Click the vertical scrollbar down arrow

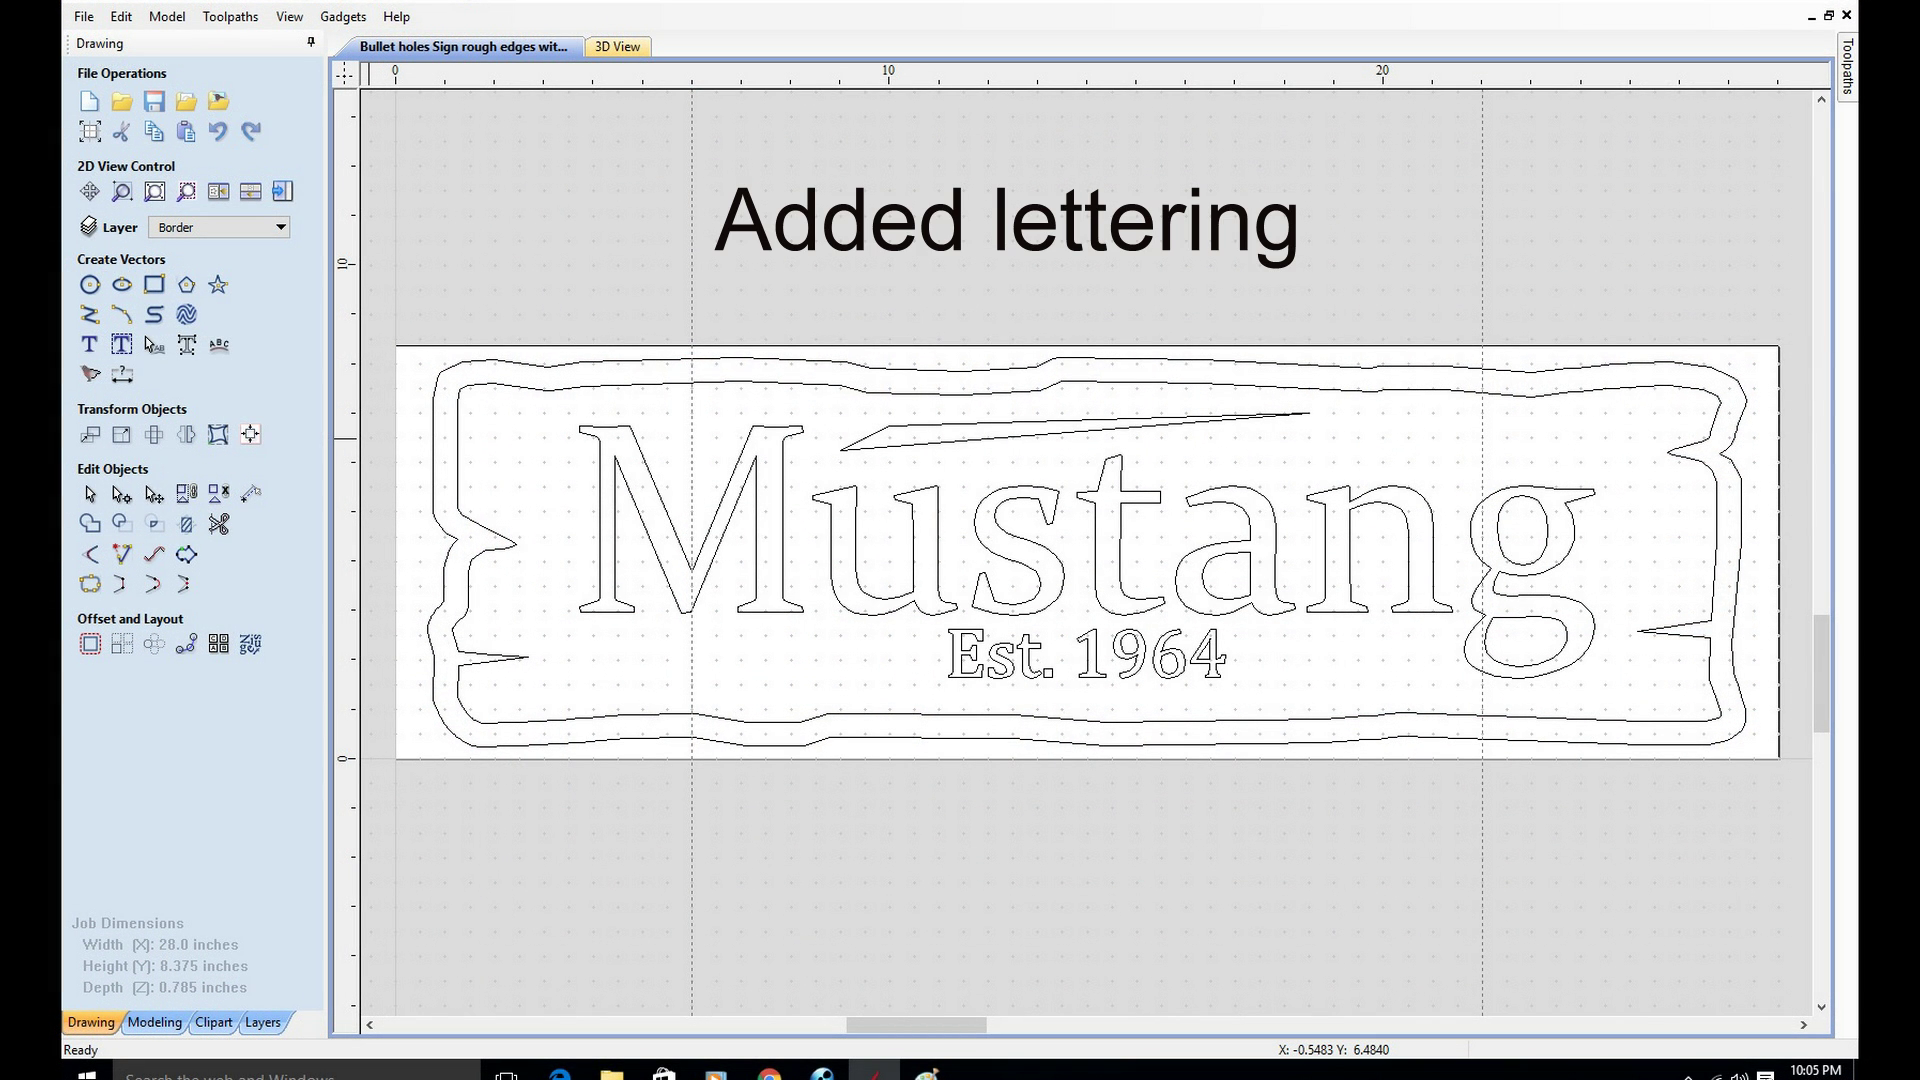coord(1821,1007)
